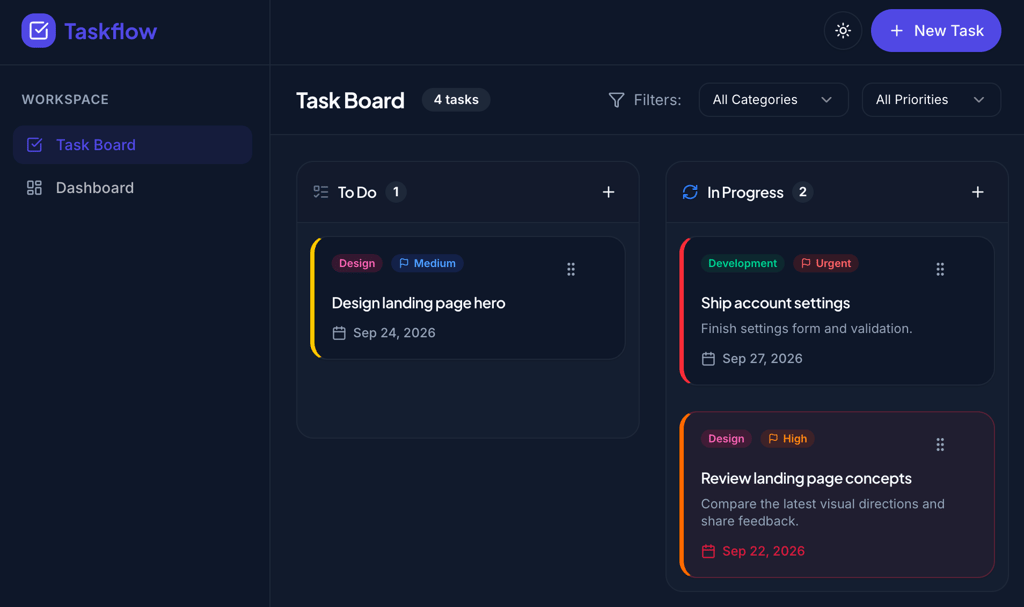
Task: Click the In Progress refresh icon
Action: (690, 192)
